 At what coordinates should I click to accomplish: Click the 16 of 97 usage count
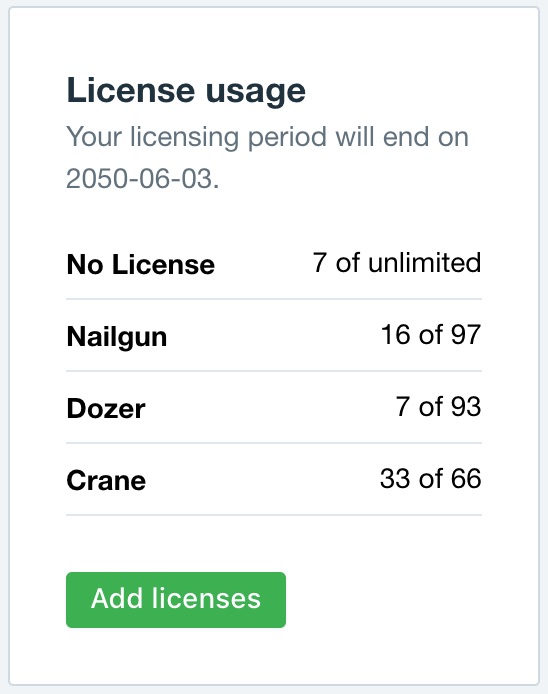431,335
